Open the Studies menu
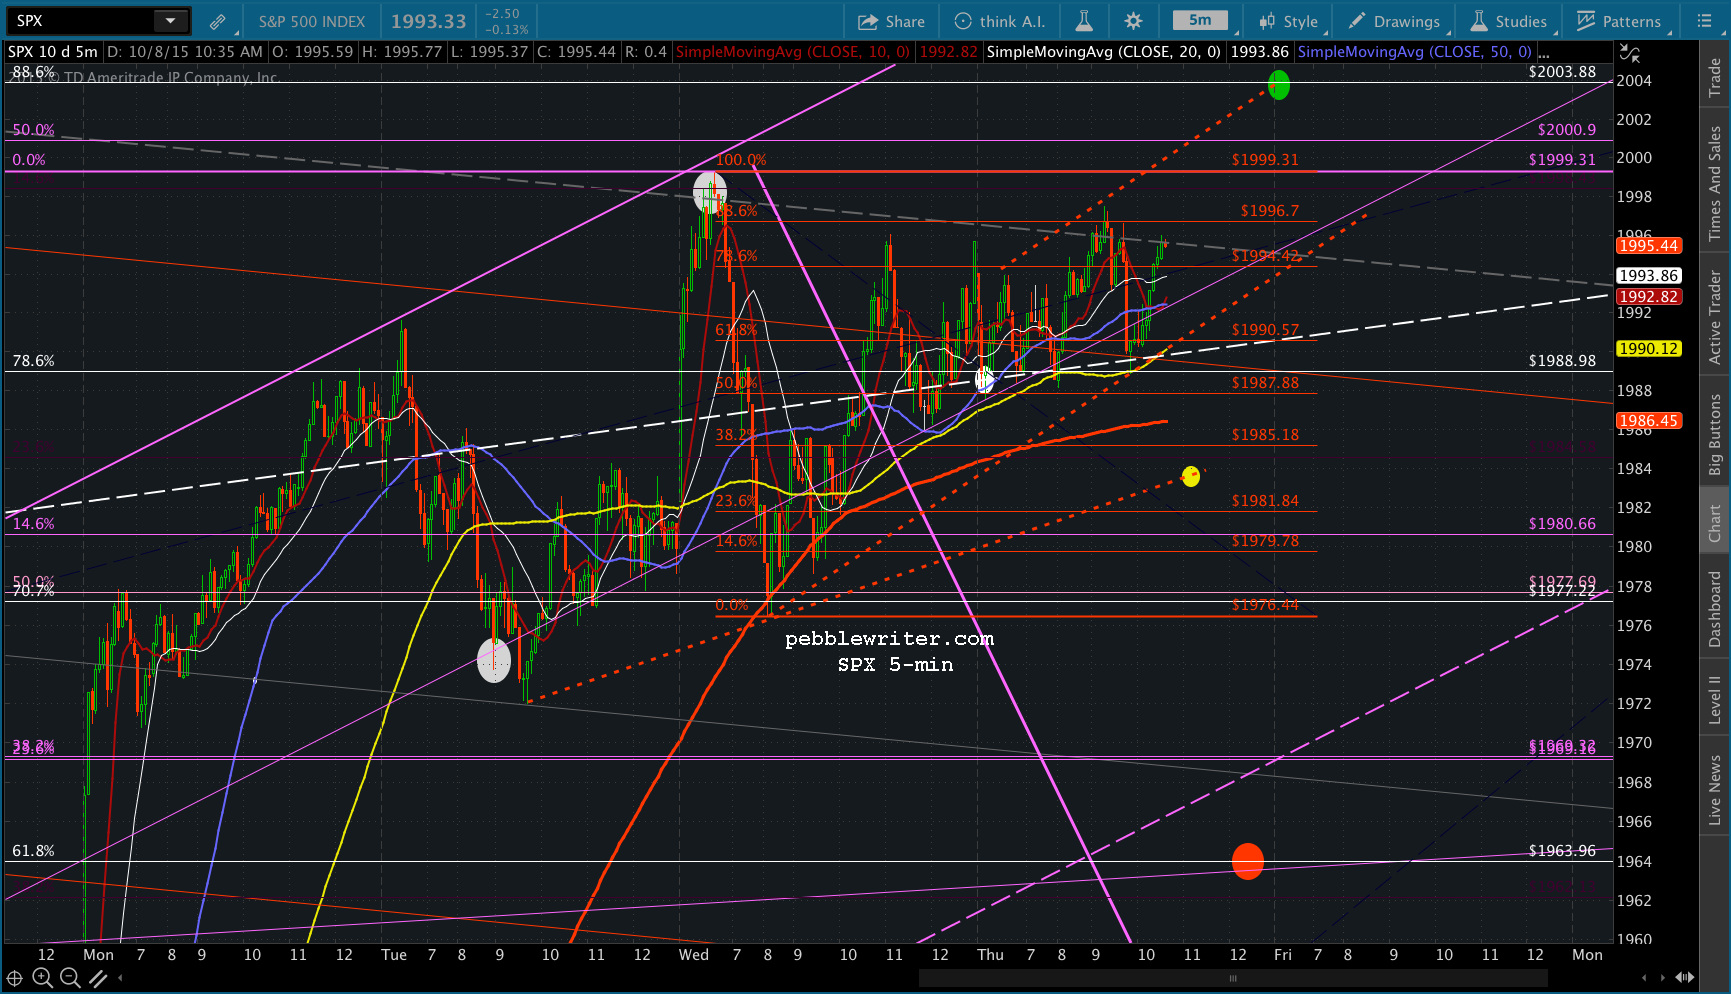 (x=1508, y=21)
